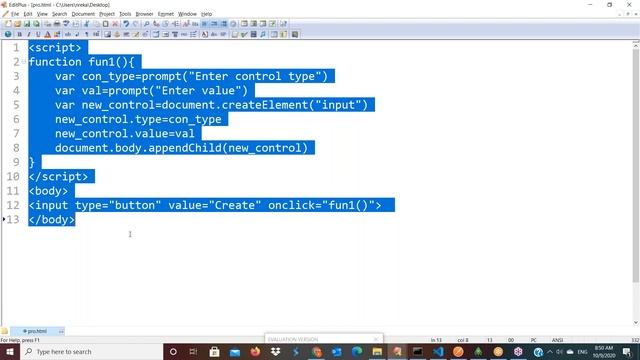Click the opening <script> tag on line 1
Viewport: 640px width, 360px height.
tap(55, 48)
